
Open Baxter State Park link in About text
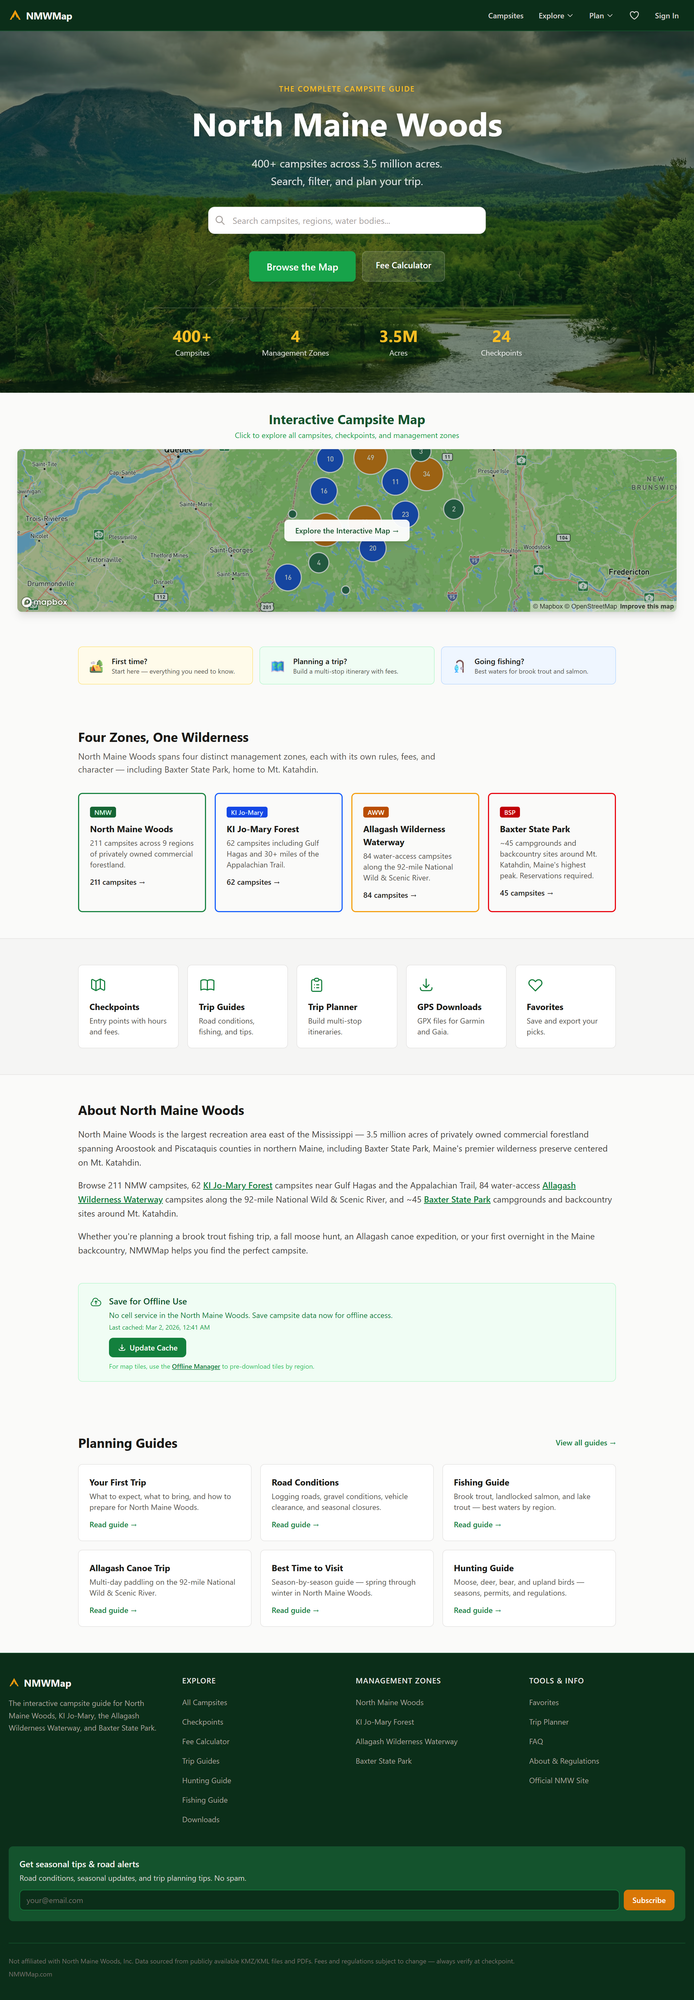(x=457, y=1199)
